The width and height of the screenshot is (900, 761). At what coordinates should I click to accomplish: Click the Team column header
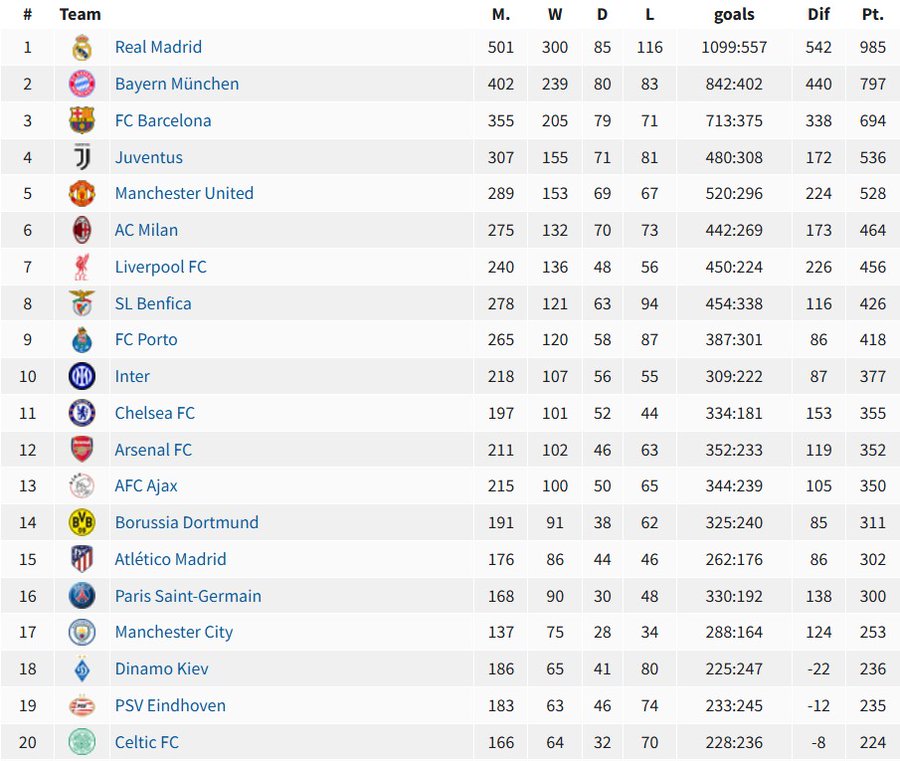tap(80, 14)
